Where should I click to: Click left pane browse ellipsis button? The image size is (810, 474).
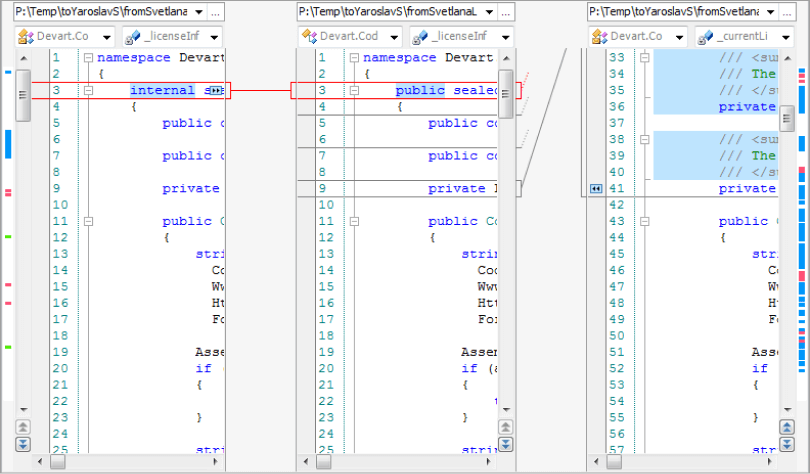(x=216, y=12)
